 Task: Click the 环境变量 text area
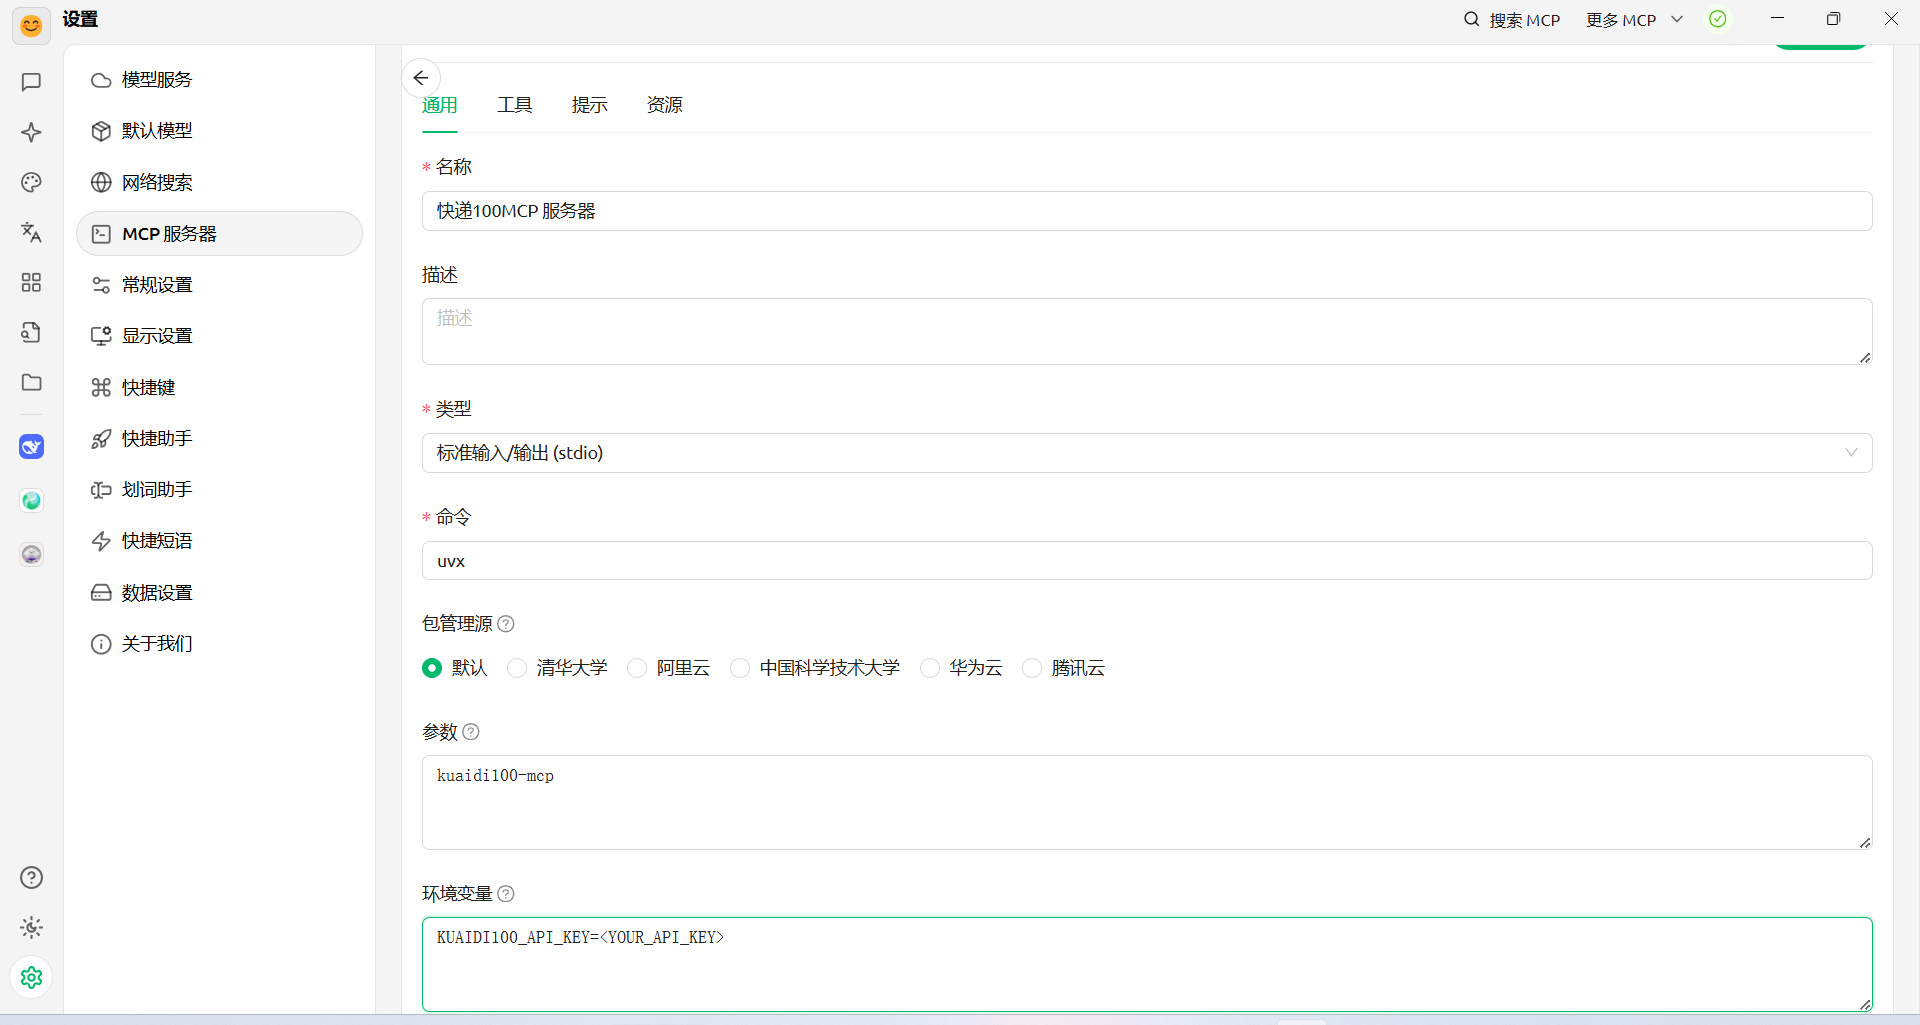[x=1147, y=964]
